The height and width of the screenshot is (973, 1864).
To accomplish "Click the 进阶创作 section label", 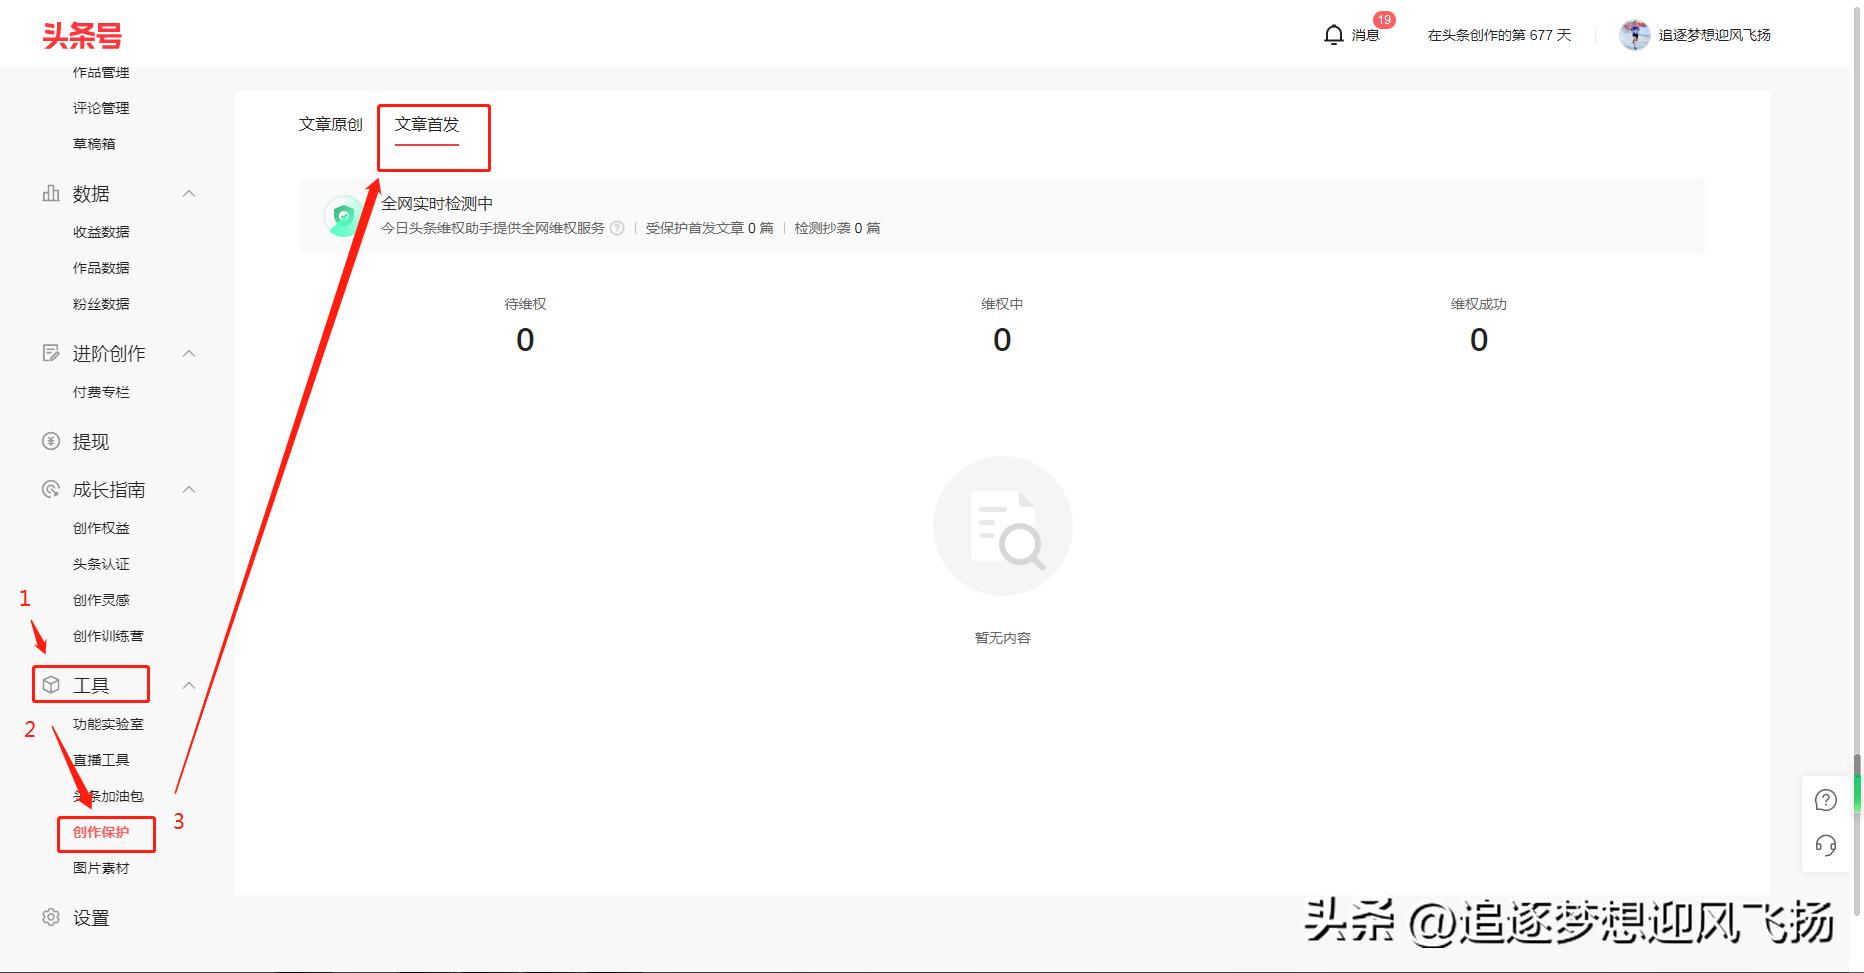I will coord(109,354).
